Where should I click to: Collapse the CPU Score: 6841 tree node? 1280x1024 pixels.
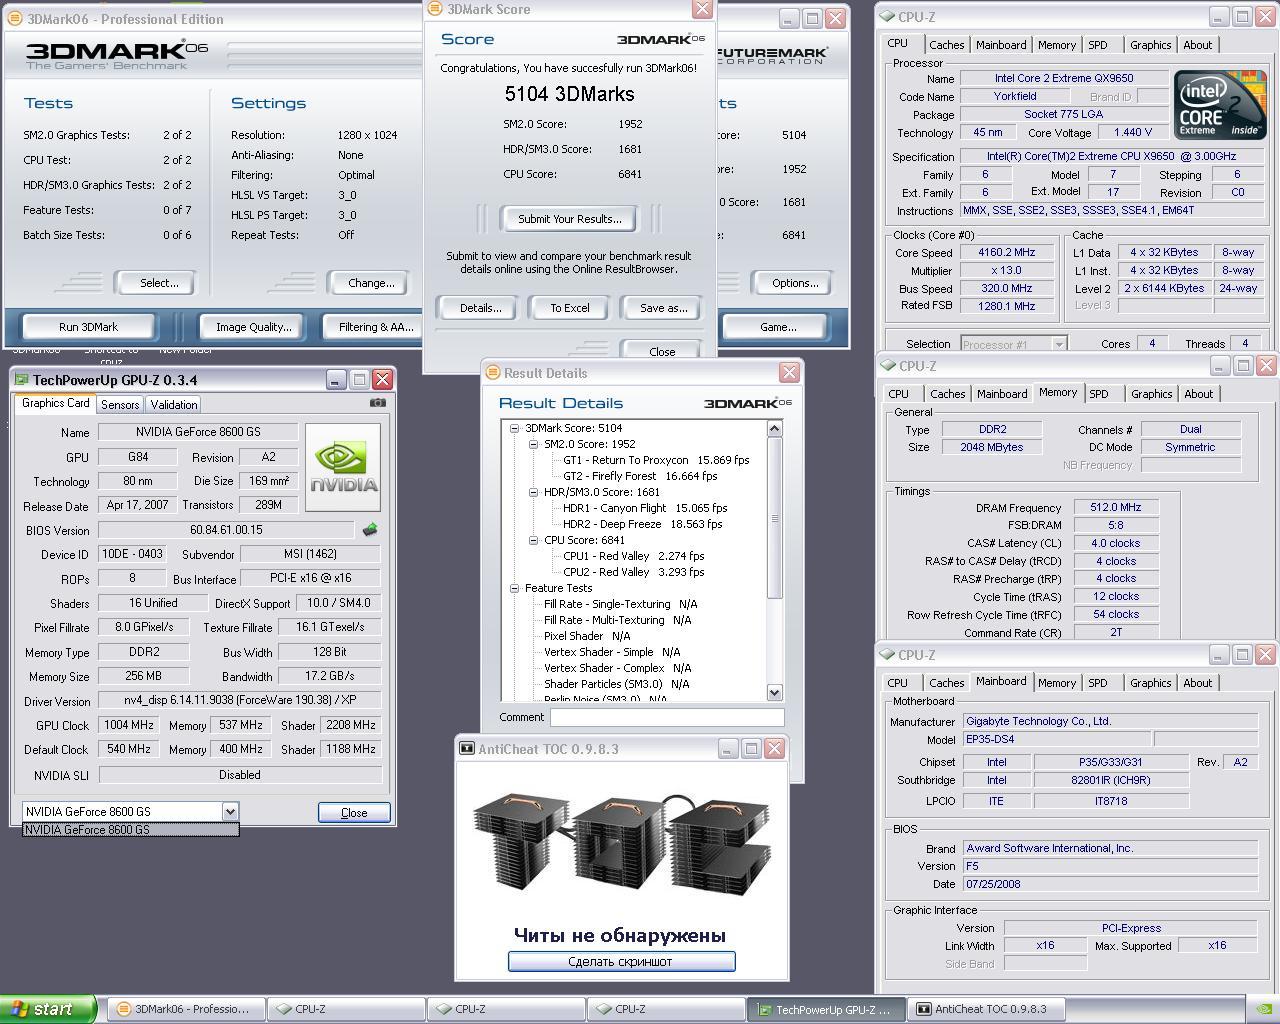(x=533, y=540)
